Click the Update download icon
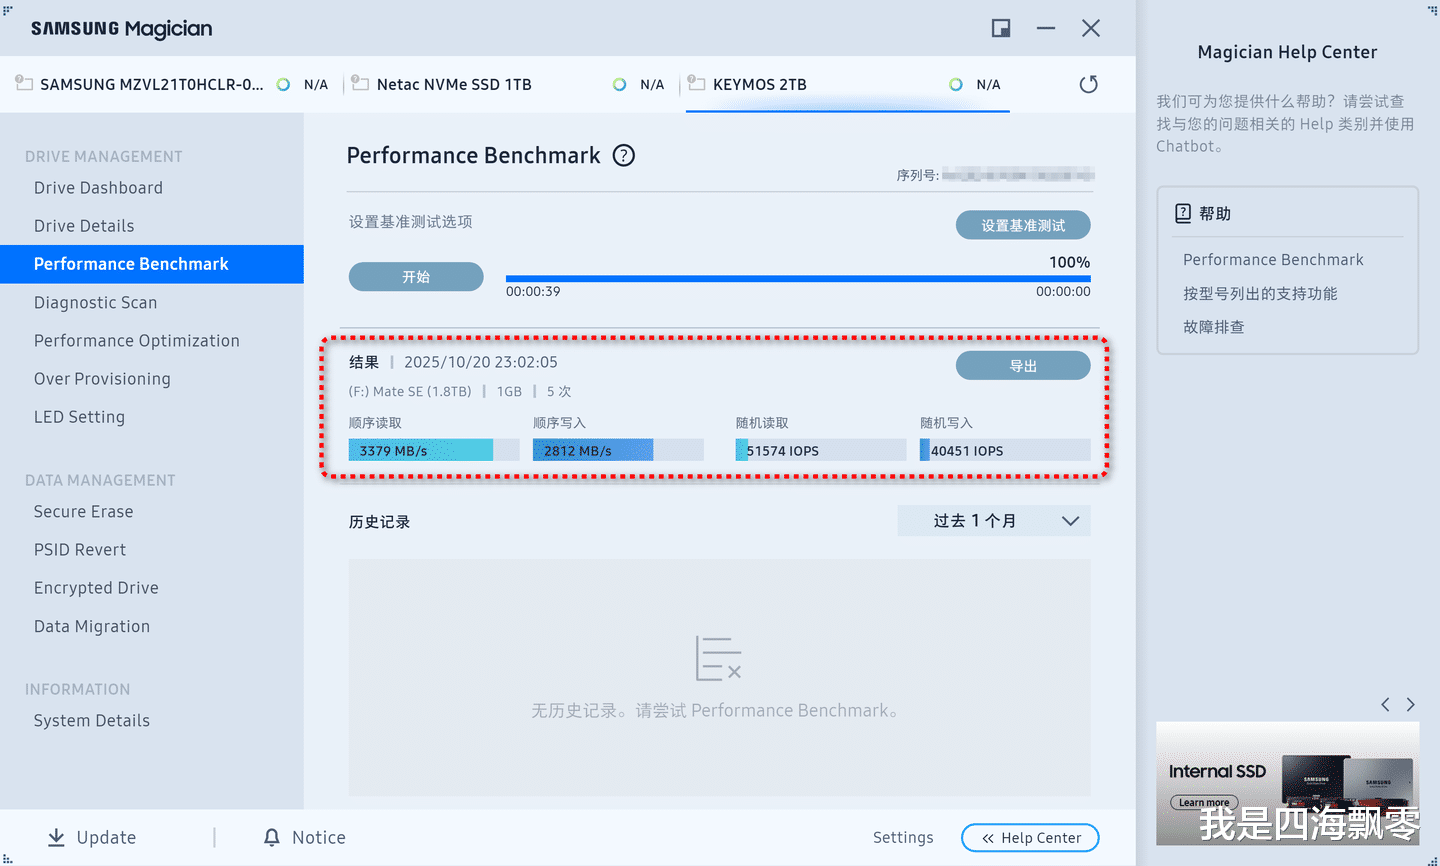Screen dimensions: 1440x866 pos(57,837)
